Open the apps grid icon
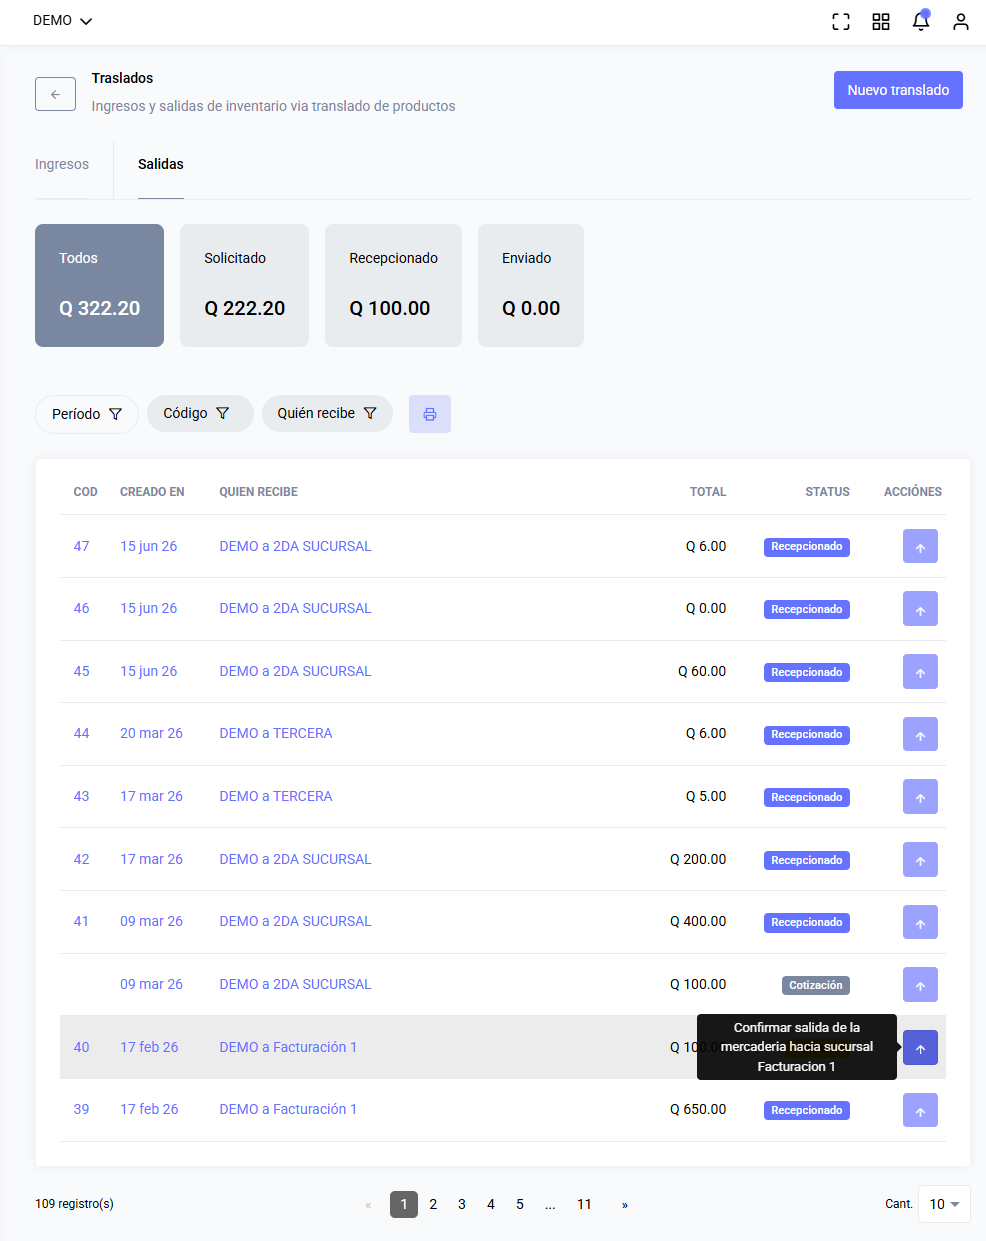Viewport: 986px width, 1241px height. pos(881,21)
